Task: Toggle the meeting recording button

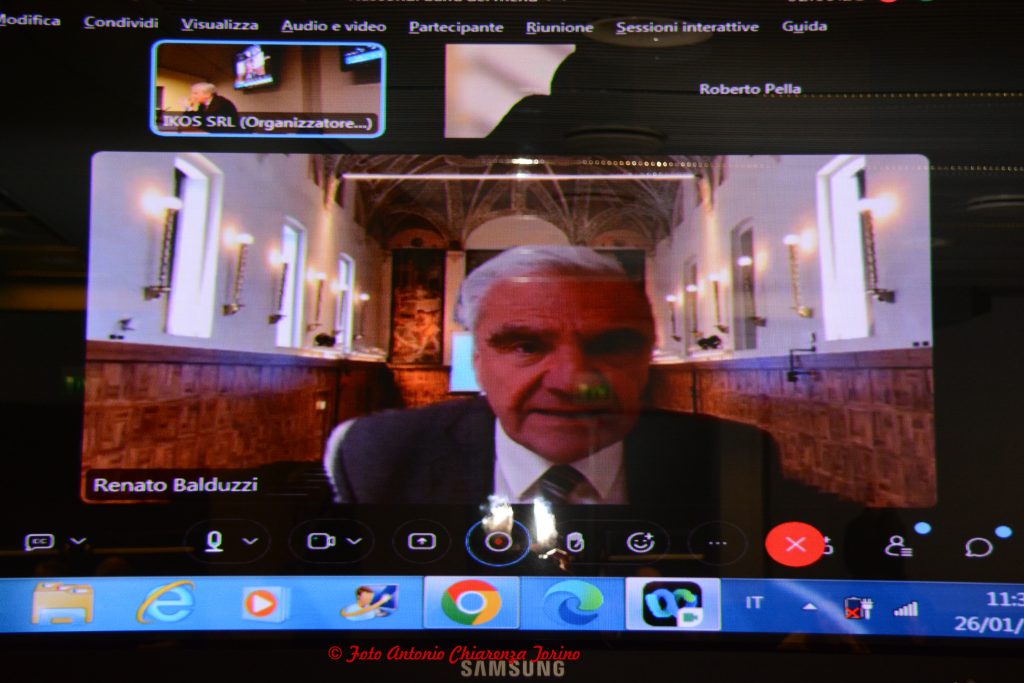Action: click(498, 542)
